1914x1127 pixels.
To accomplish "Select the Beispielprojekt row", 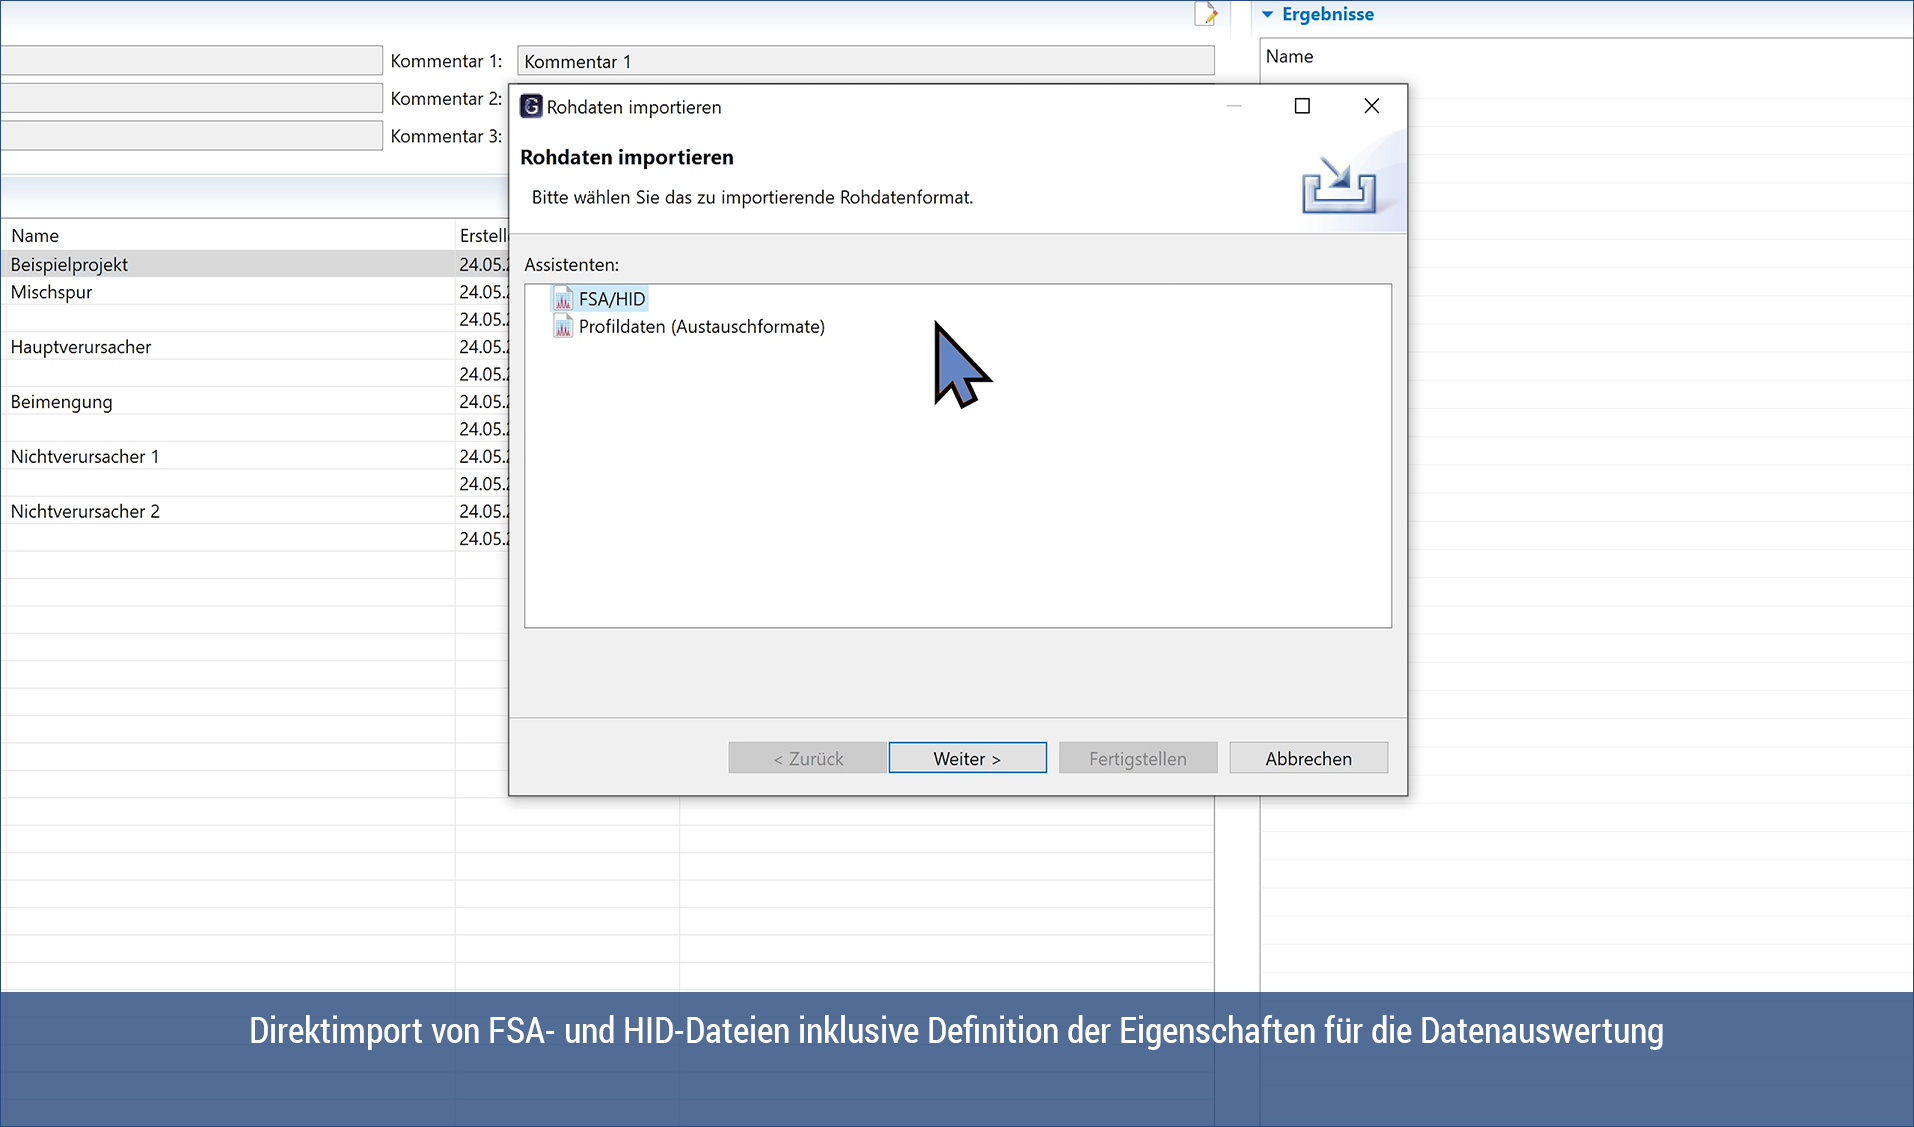I will [x=255, y=264].
